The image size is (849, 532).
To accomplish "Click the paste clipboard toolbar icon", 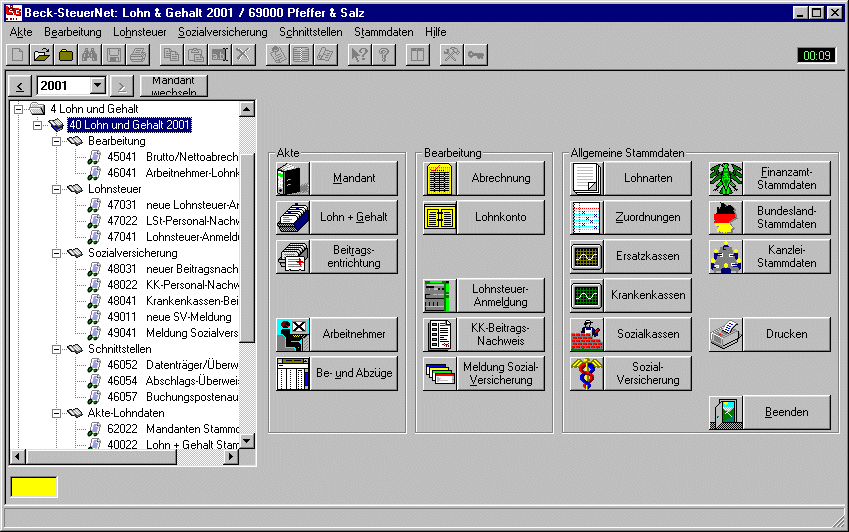I will click(x=195, y=55).
